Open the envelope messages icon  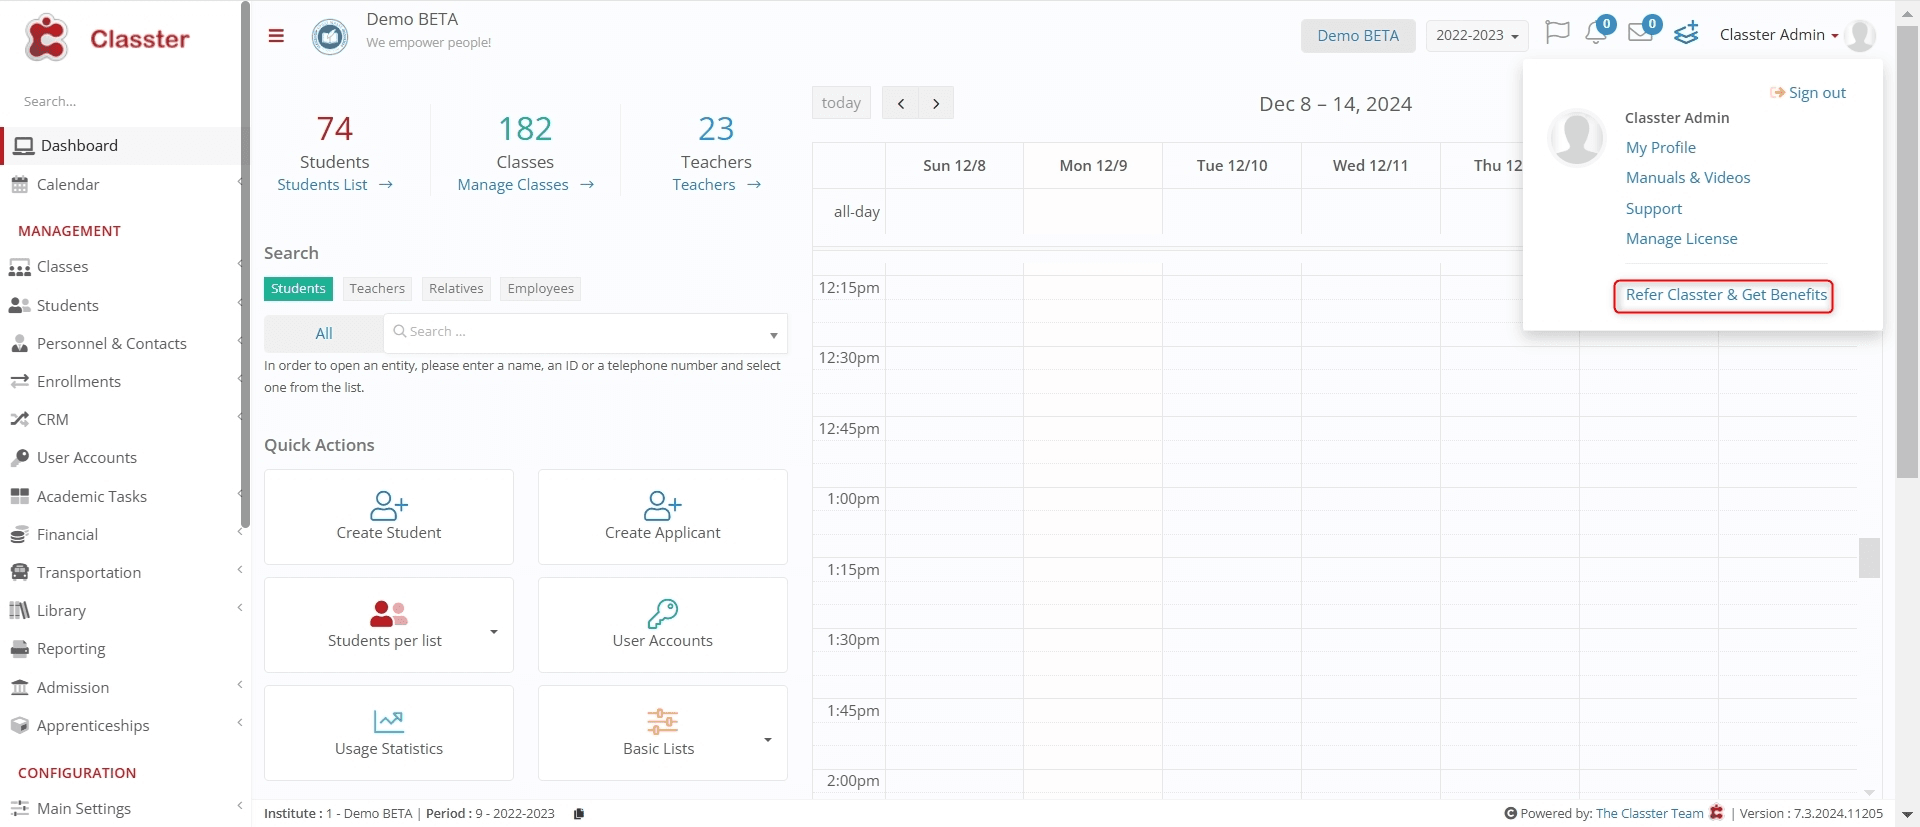tap(1641, 32)
